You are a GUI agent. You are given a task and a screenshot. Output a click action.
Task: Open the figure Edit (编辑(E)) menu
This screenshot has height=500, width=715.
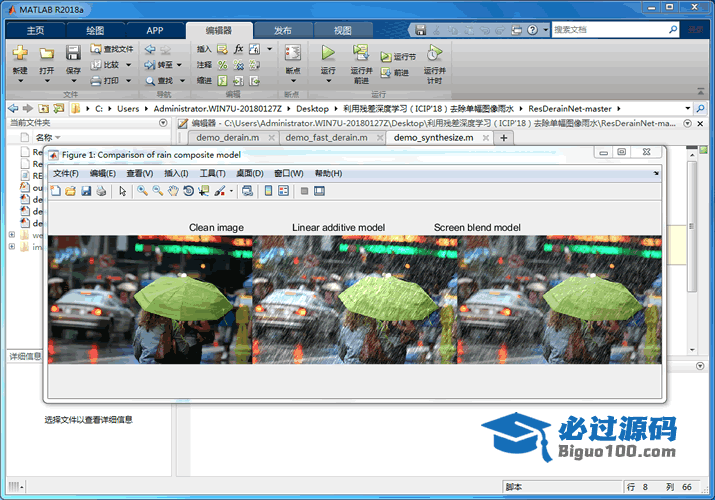103,173
